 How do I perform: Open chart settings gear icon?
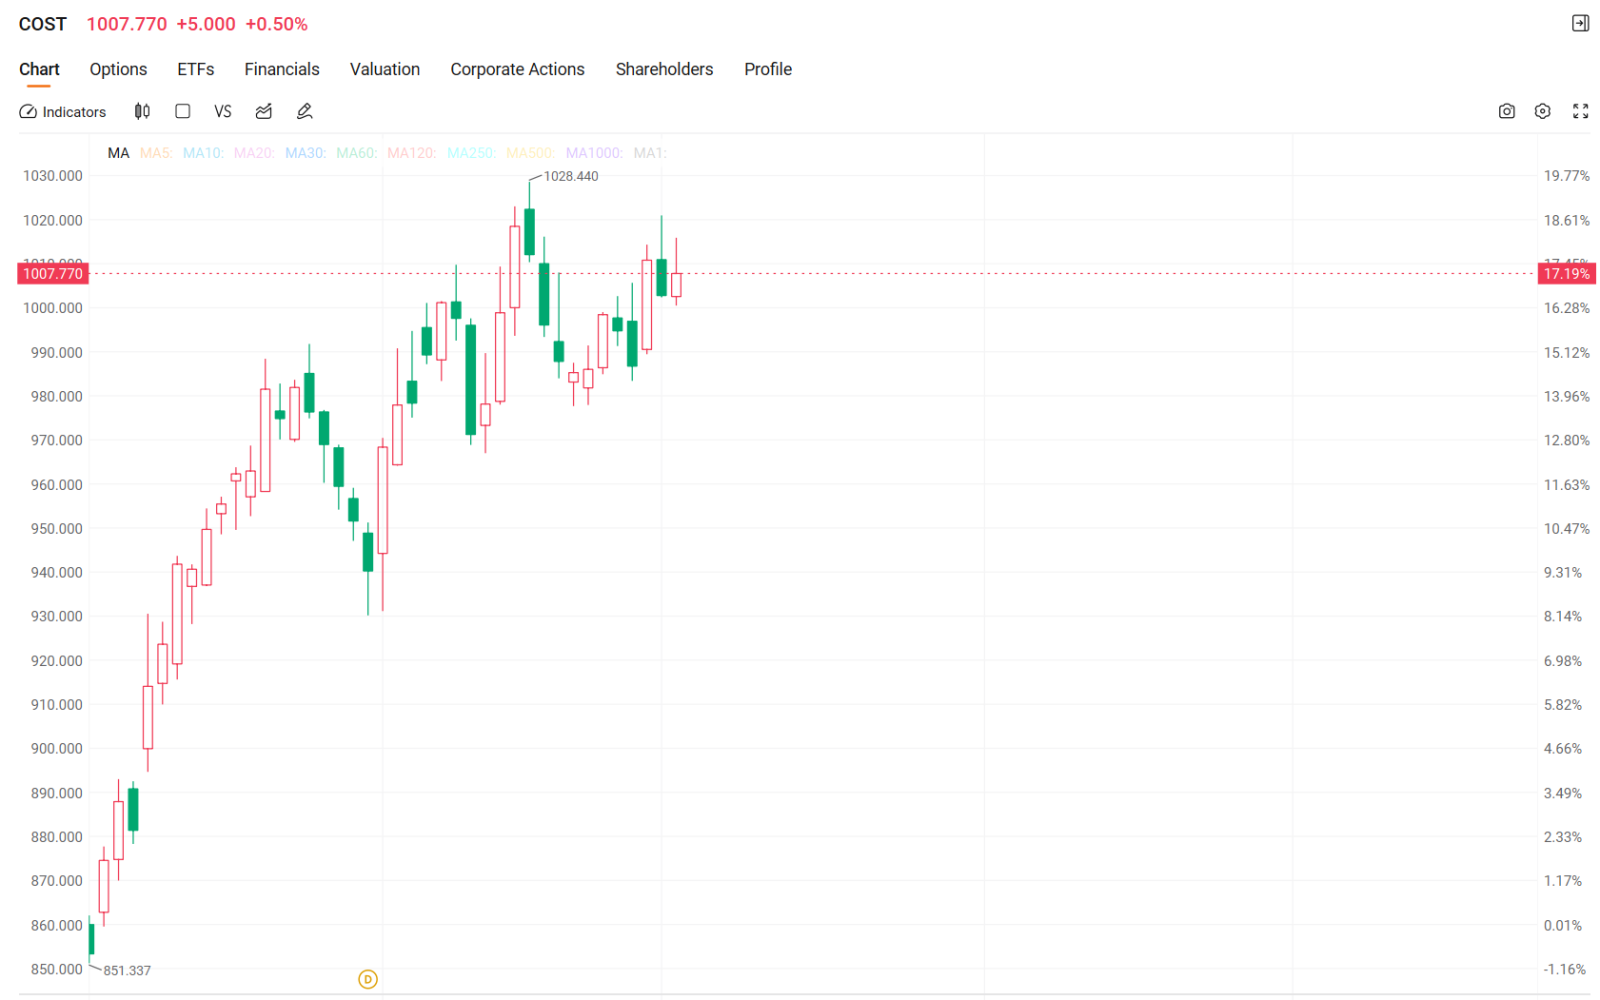point(1543,111)
